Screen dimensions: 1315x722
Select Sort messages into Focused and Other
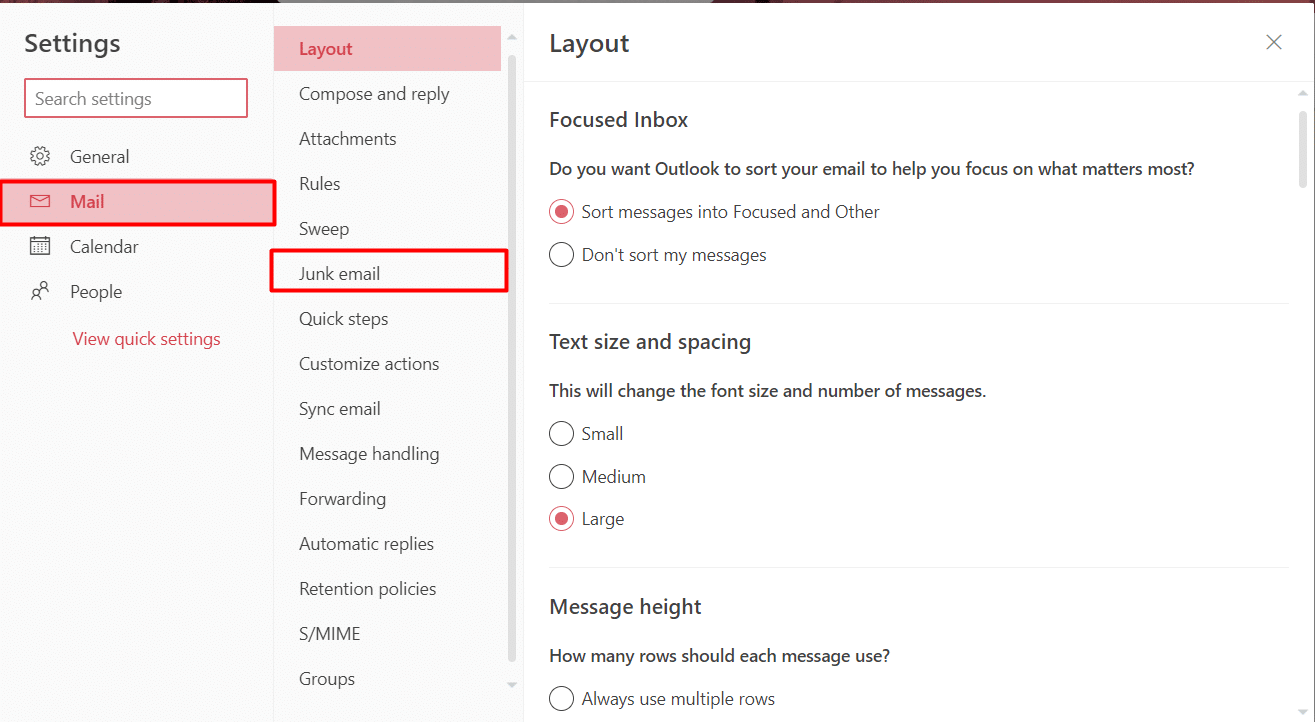pyautogui.click(x=562, y=212)
